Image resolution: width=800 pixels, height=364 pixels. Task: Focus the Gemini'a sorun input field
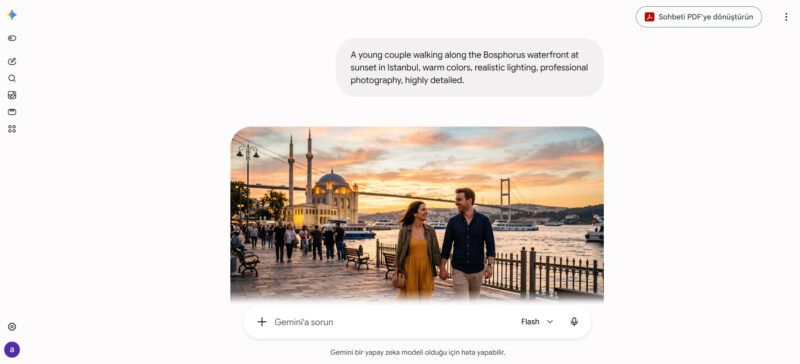(x=393, y=322)
